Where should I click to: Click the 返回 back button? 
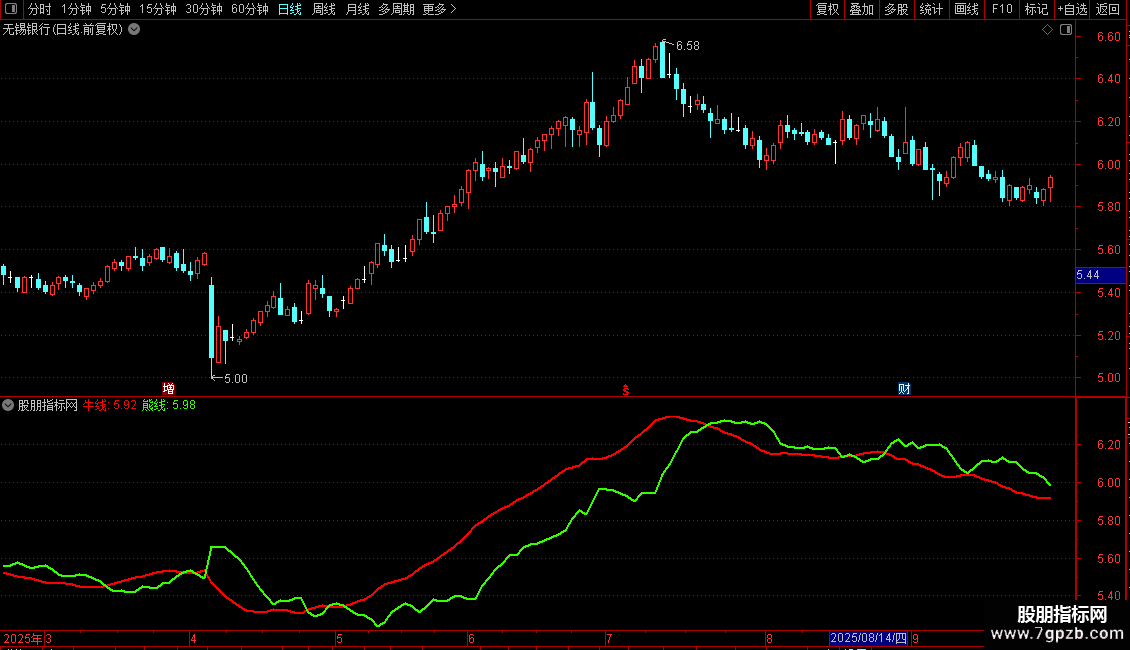pyautogui.click(x=1108, y=9)
